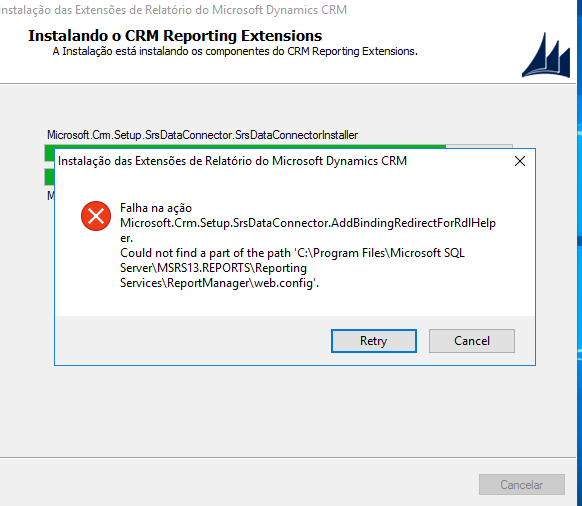
Task: Click 'Instalando o CRM Reporting Extensions' heading
Action: [x=175, y=36]
